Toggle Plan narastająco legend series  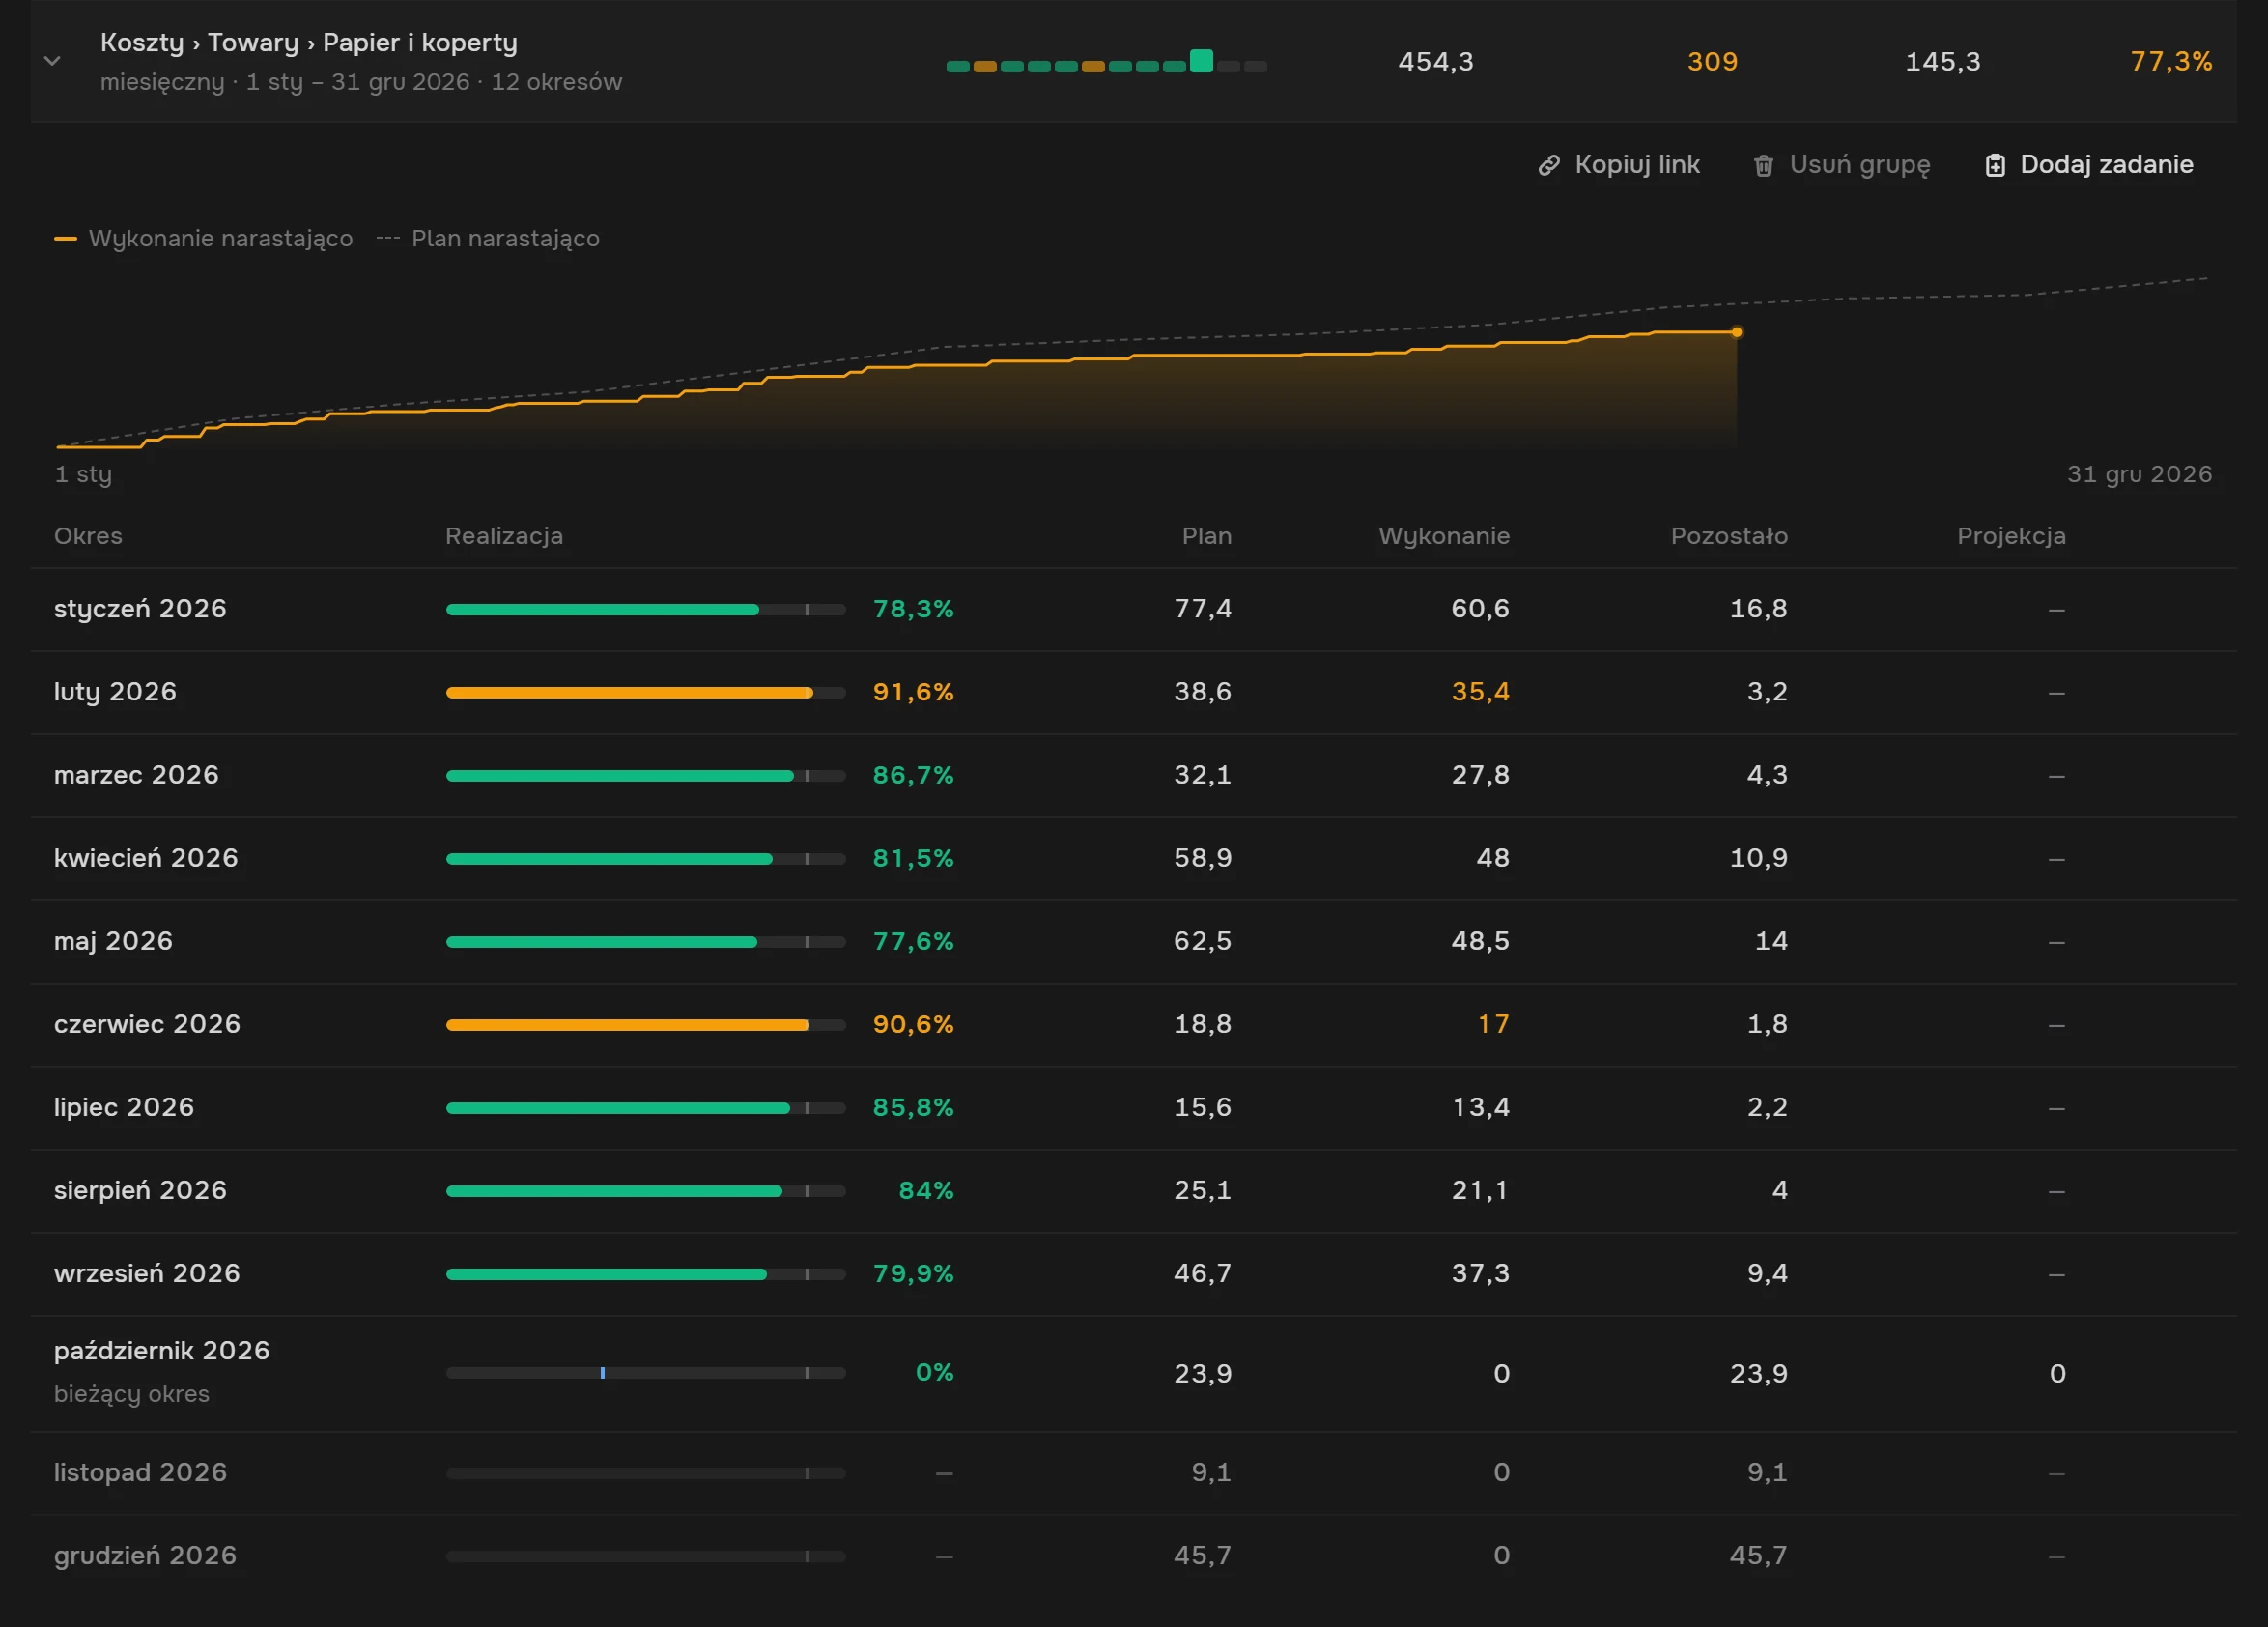click(x=488, y=238)
